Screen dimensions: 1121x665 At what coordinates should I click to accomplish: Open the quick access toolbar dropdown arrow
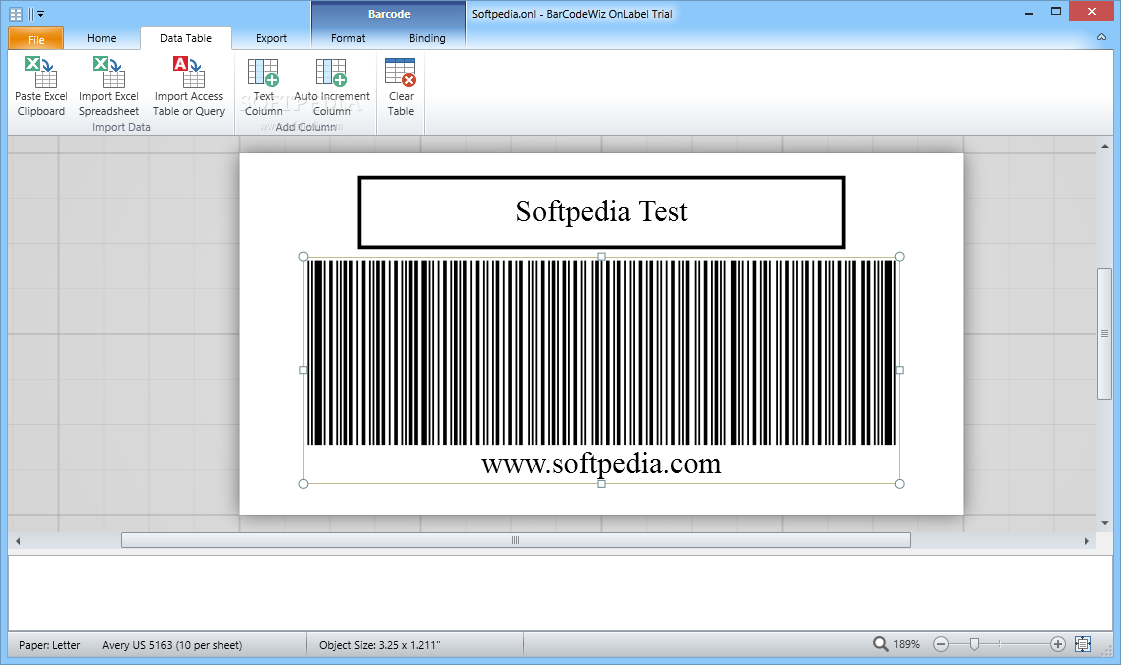pyautogui.click(x=41, y=14)
